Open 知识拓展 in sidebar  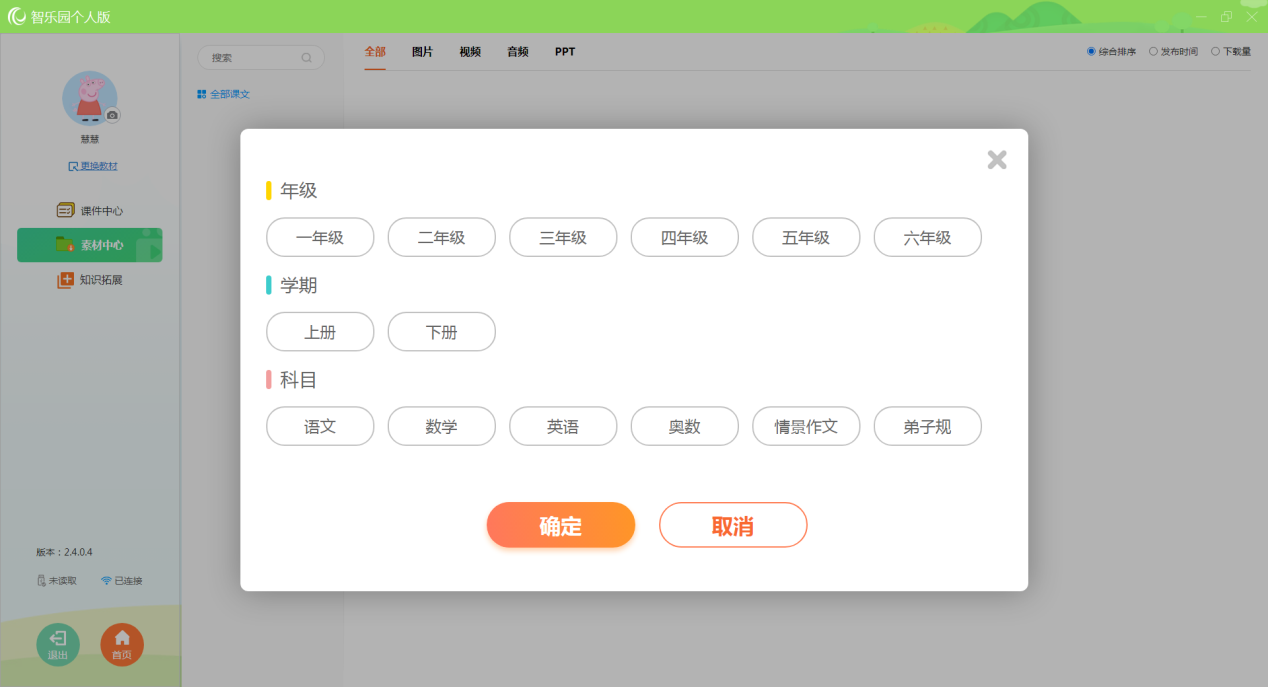[x=90, y=280]
